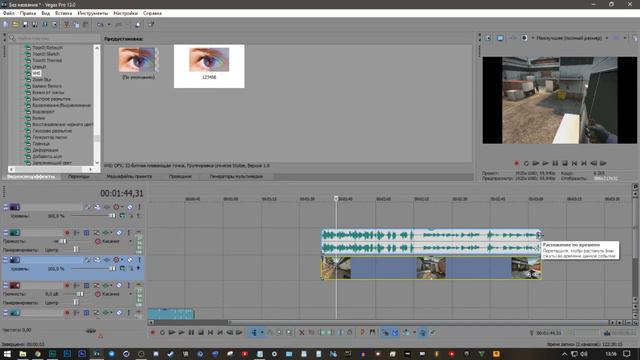Image resolution: width=640 pixels, height=360 pixels.
Task: Click the video clip on the timeline
Action: tap(431, 268)
